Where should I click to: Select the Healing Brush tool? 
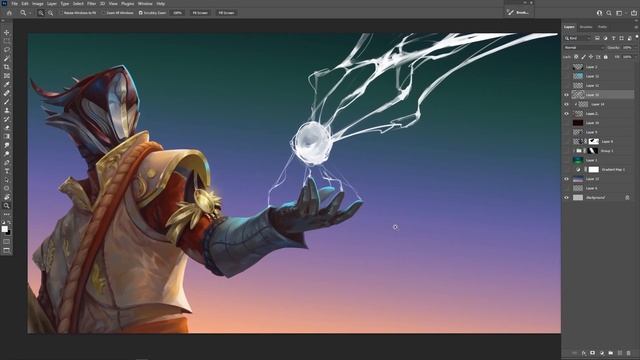click(7, 93)
